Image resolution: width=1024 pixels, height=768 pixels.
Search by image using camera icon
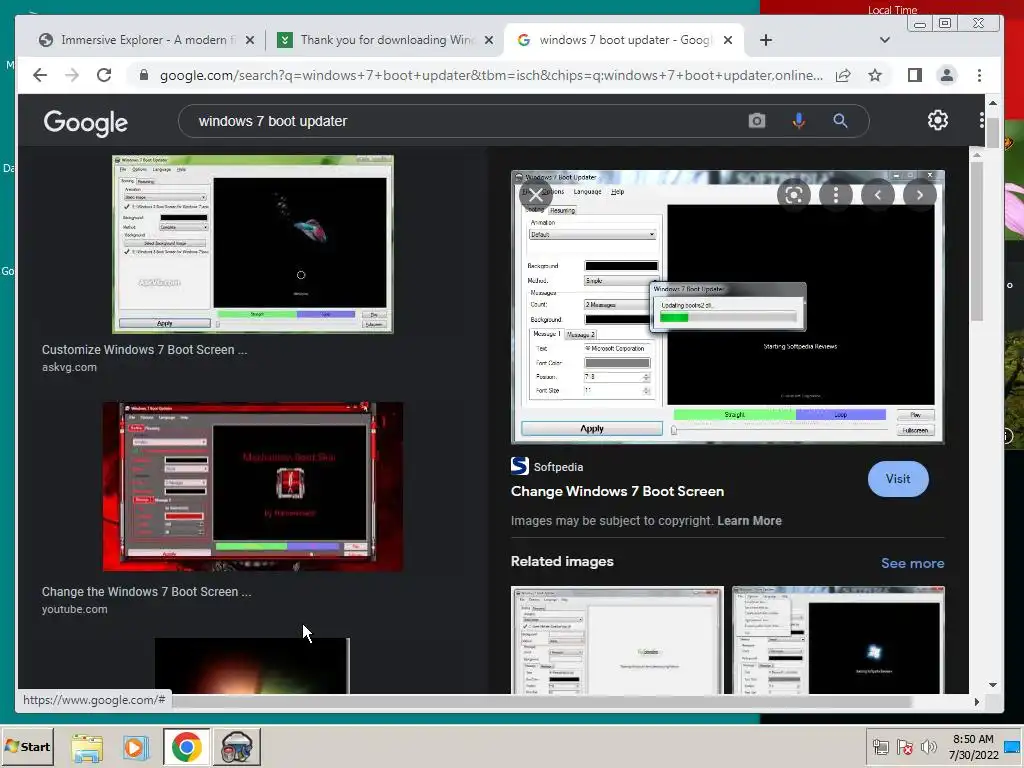(756, 121)
